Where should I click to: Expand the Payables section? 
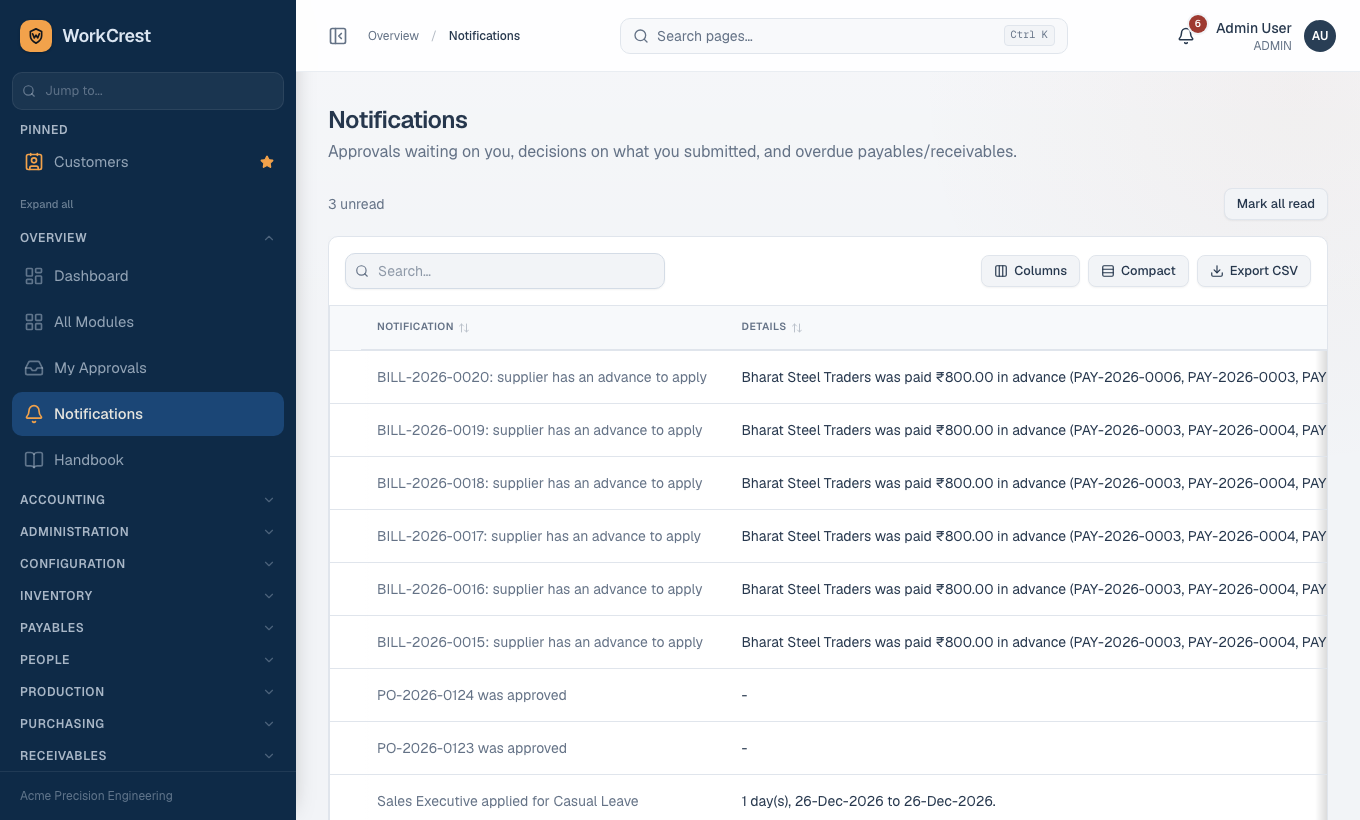[148, 628]
